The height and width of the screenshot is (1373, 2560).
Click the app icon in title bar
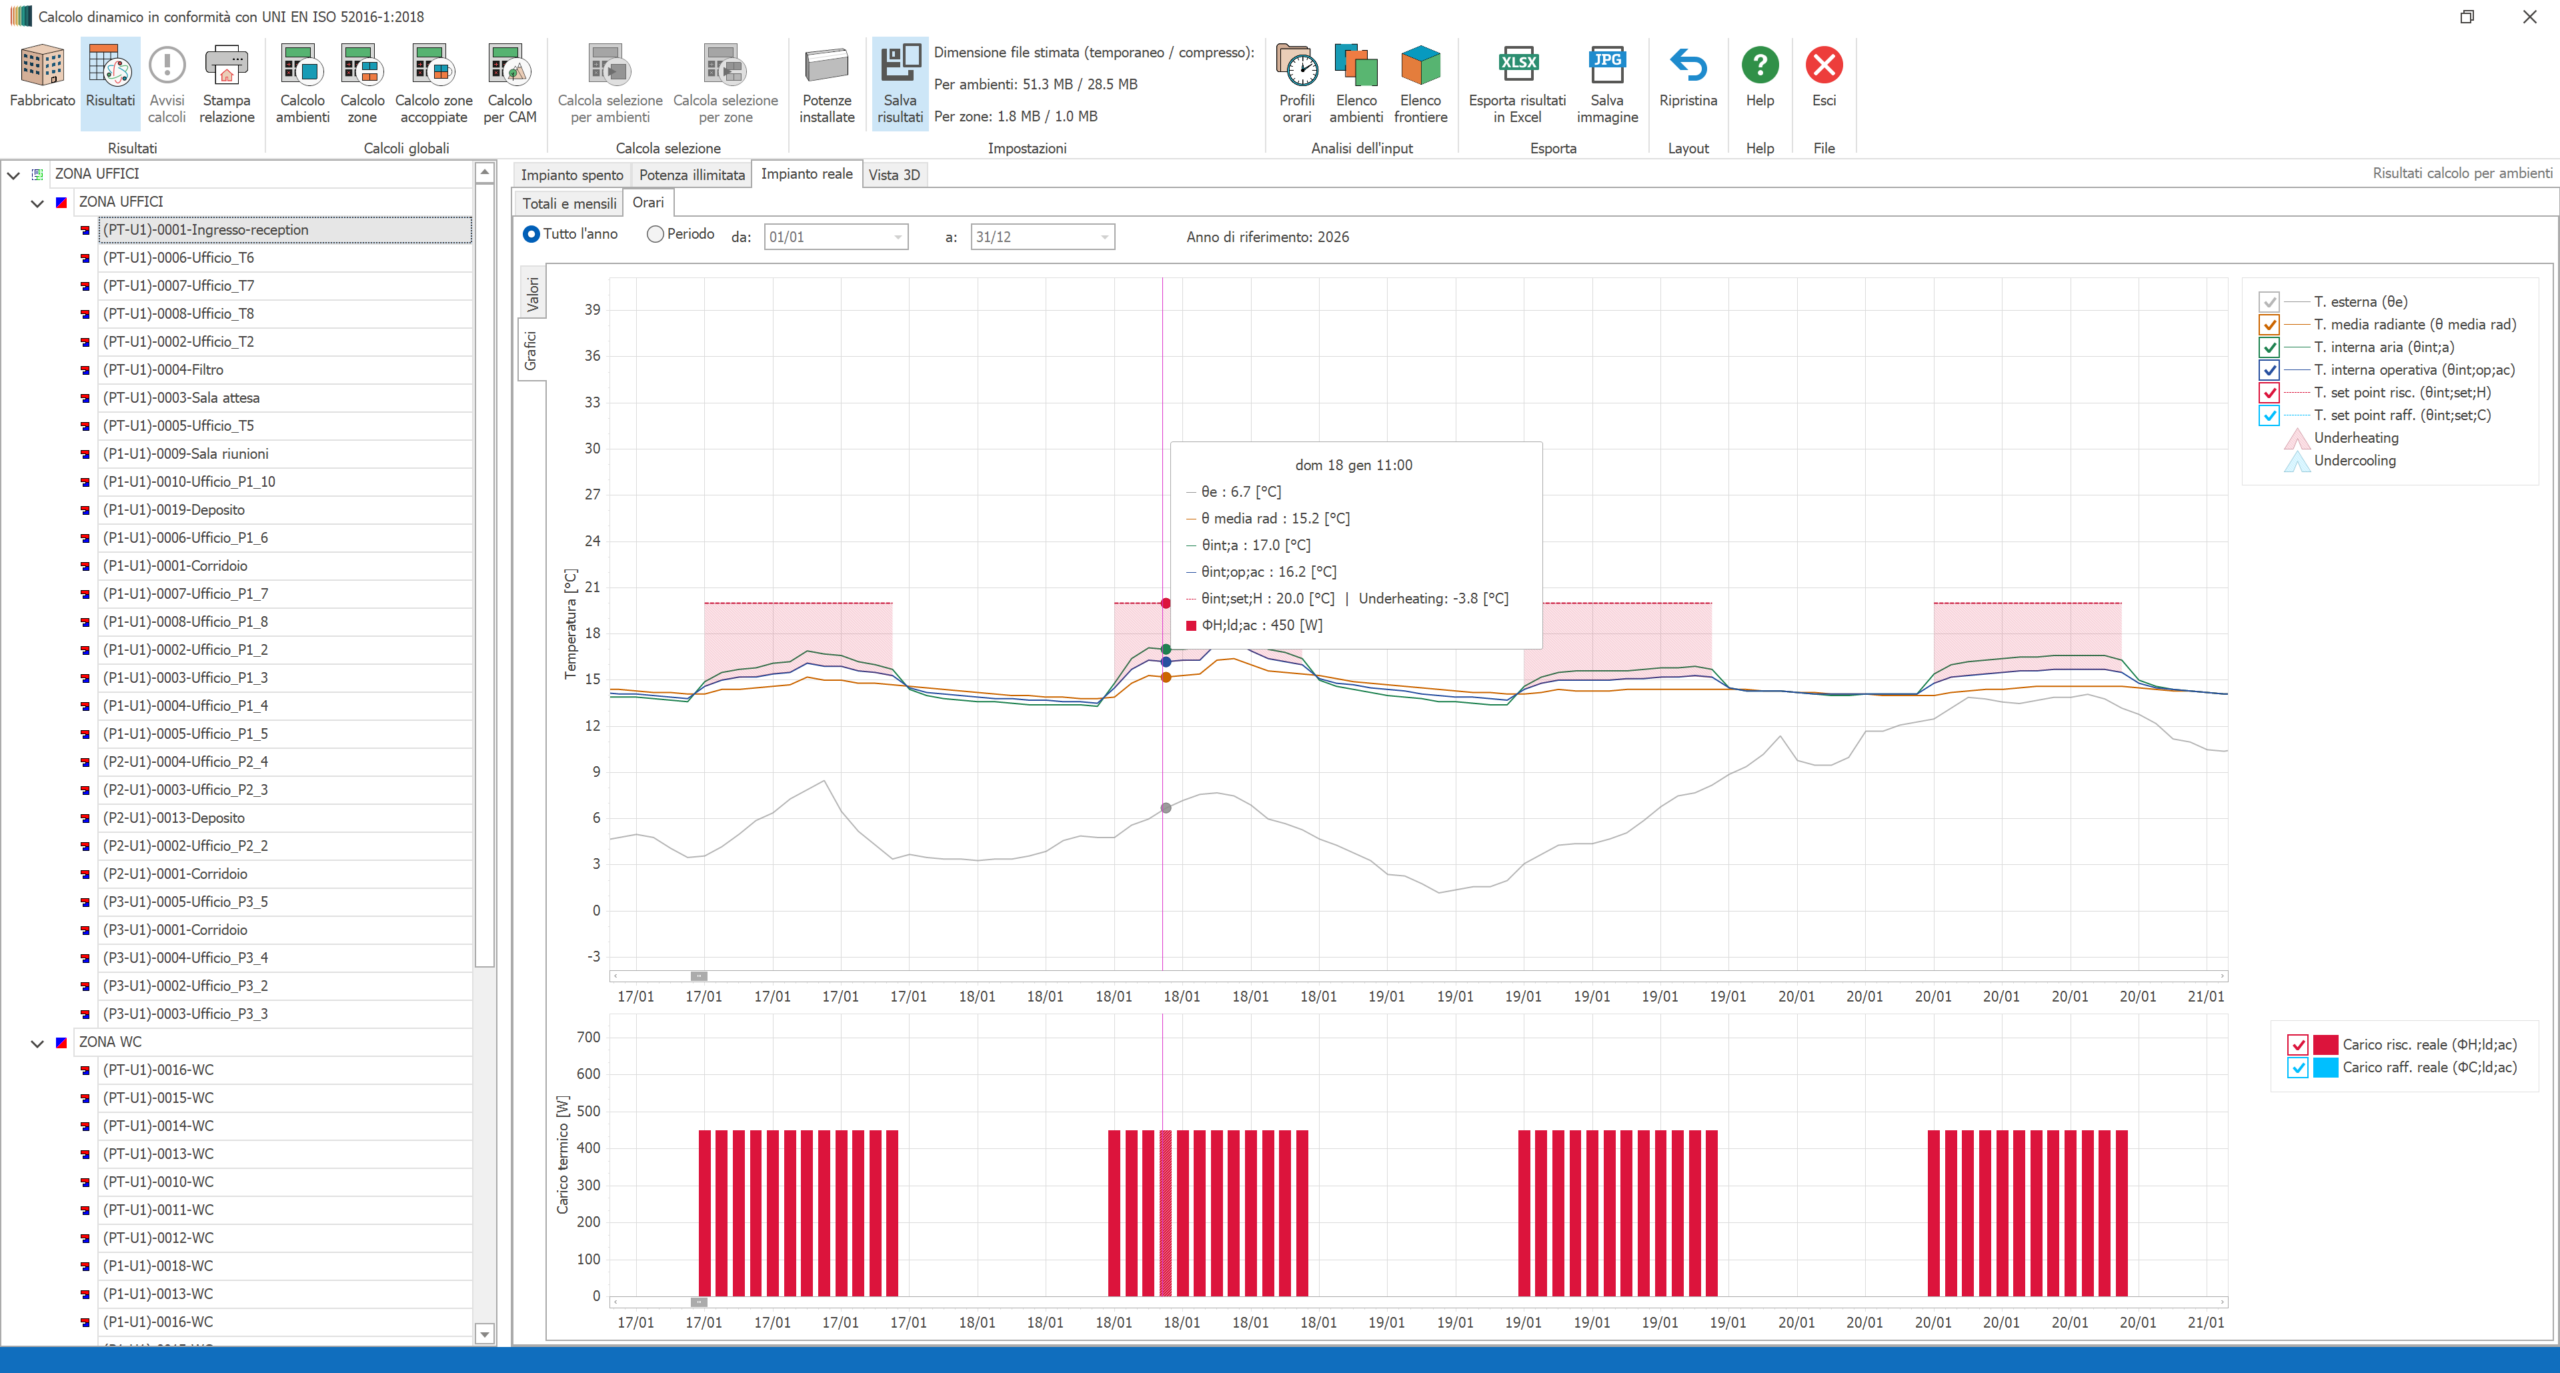20,16
